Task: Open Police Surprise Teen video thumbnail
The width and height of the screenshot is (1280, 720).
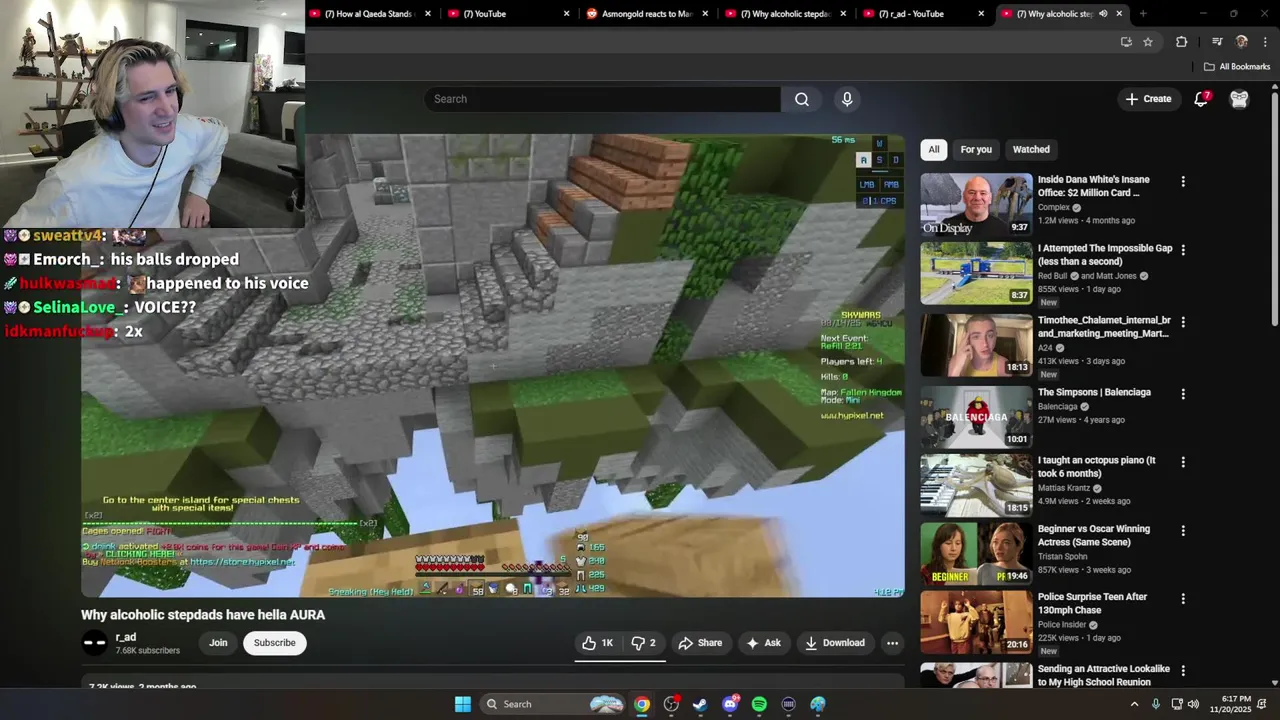Action: tap(976, 621)
